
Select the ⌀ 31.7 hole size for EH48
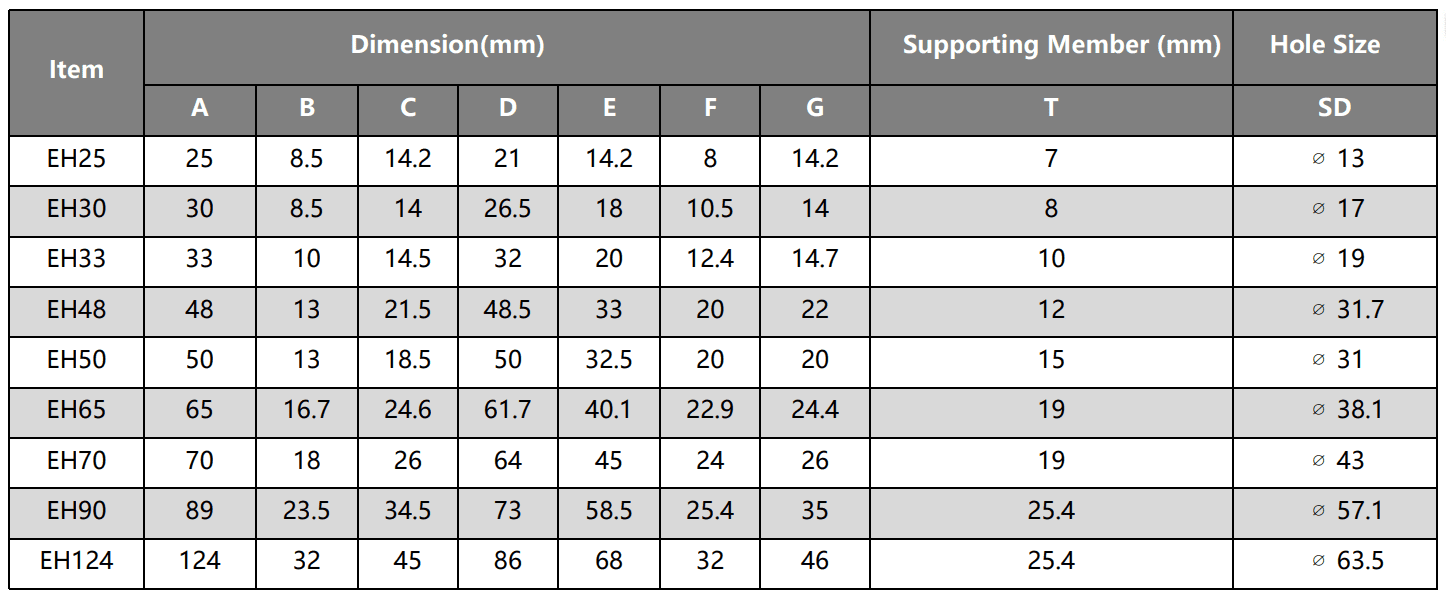(x=1347, y=310)
